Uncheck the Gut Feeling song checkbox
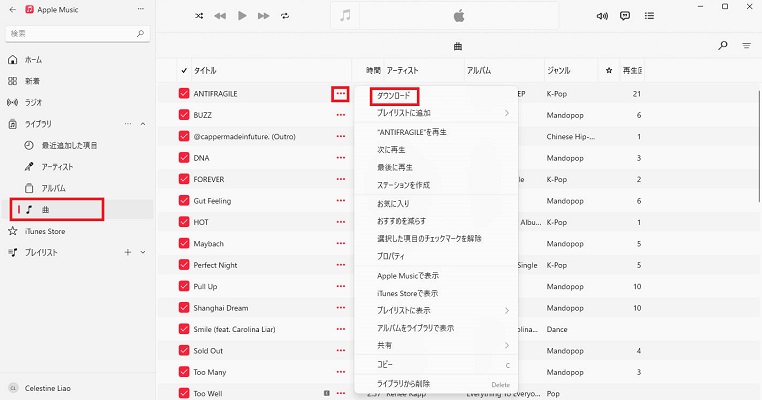Viewport: 762px width, 400px height. 184,200
